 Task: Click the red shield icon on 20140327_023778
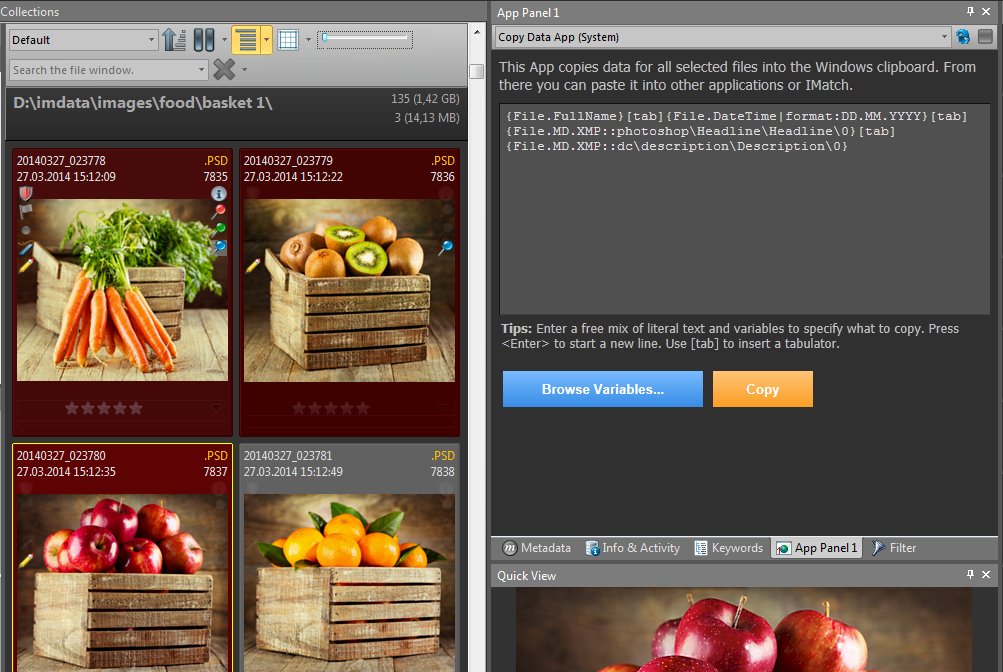(26, 192)
